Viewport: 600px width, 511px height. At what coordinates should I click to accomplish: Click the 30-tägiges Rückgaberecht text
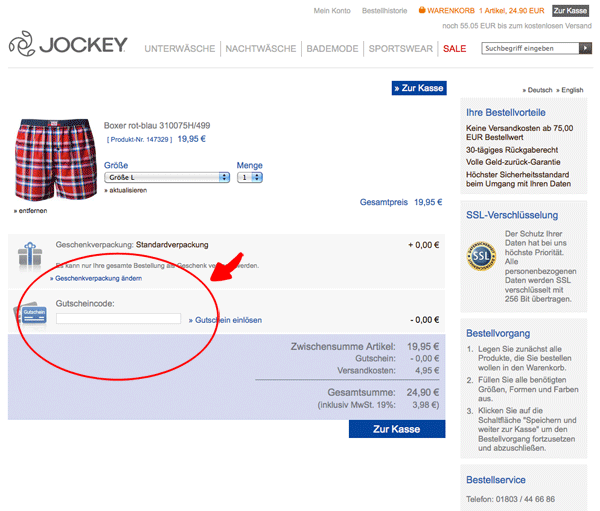pos(512,150)
